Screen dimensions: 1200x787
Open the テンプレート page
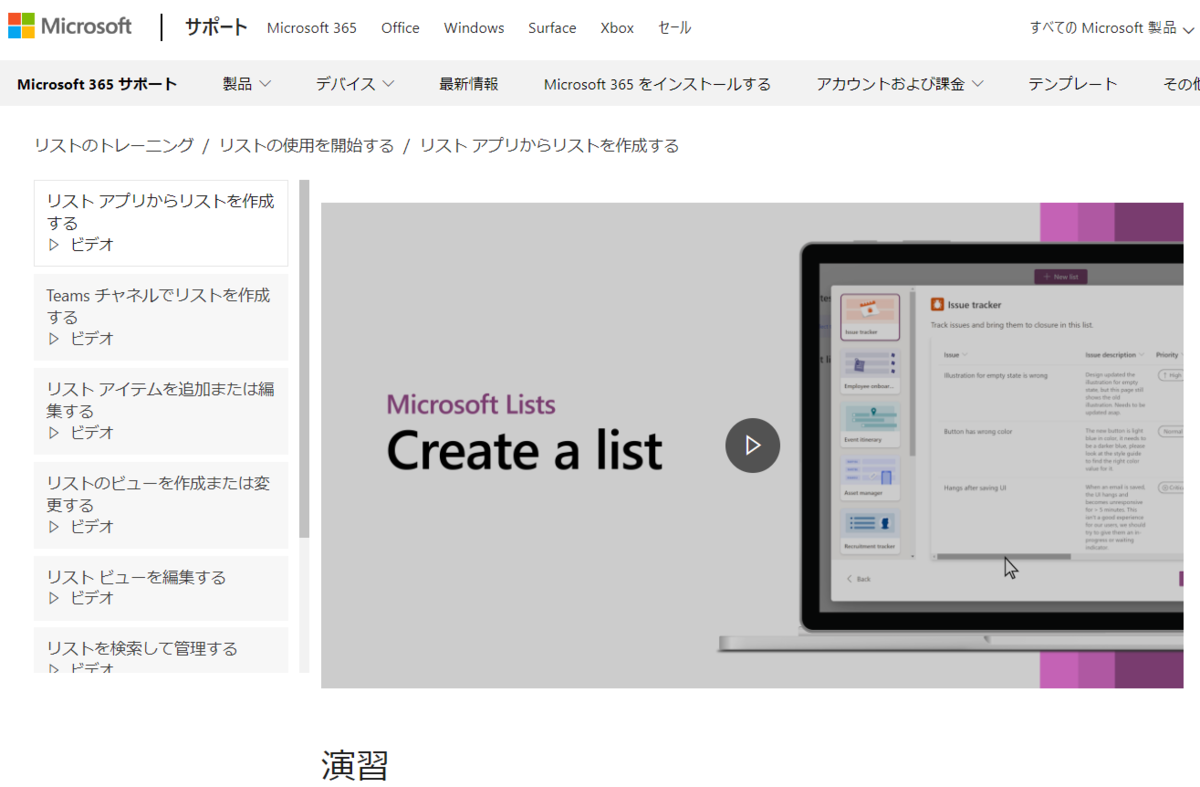click(x=1072, y=84)
